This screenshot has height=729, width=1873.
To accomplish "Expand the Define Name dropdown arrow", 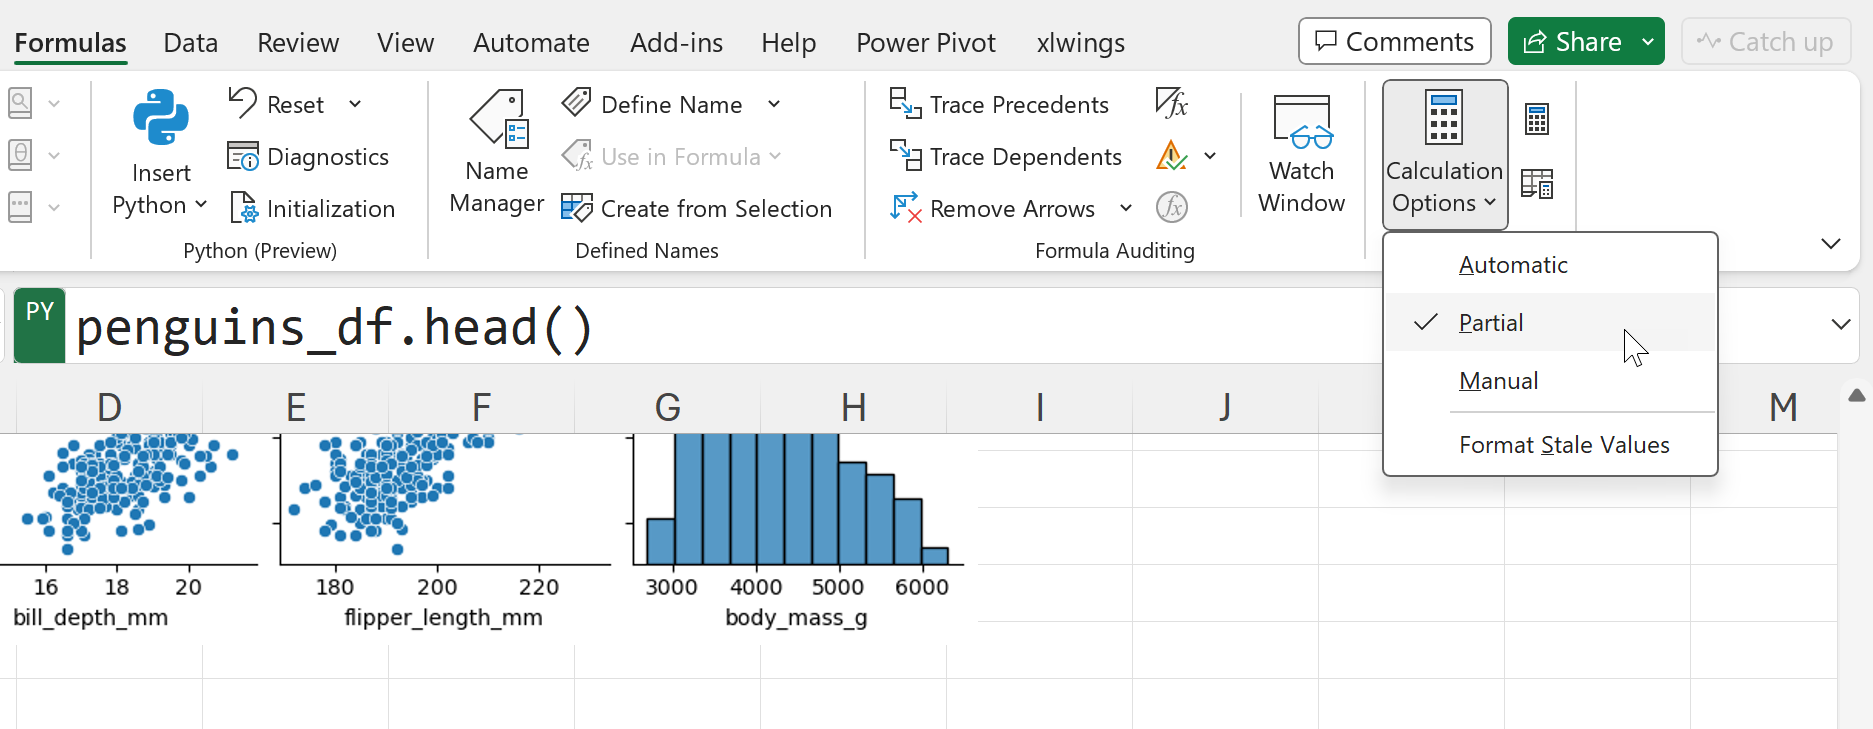I will (x=774, y=105).
